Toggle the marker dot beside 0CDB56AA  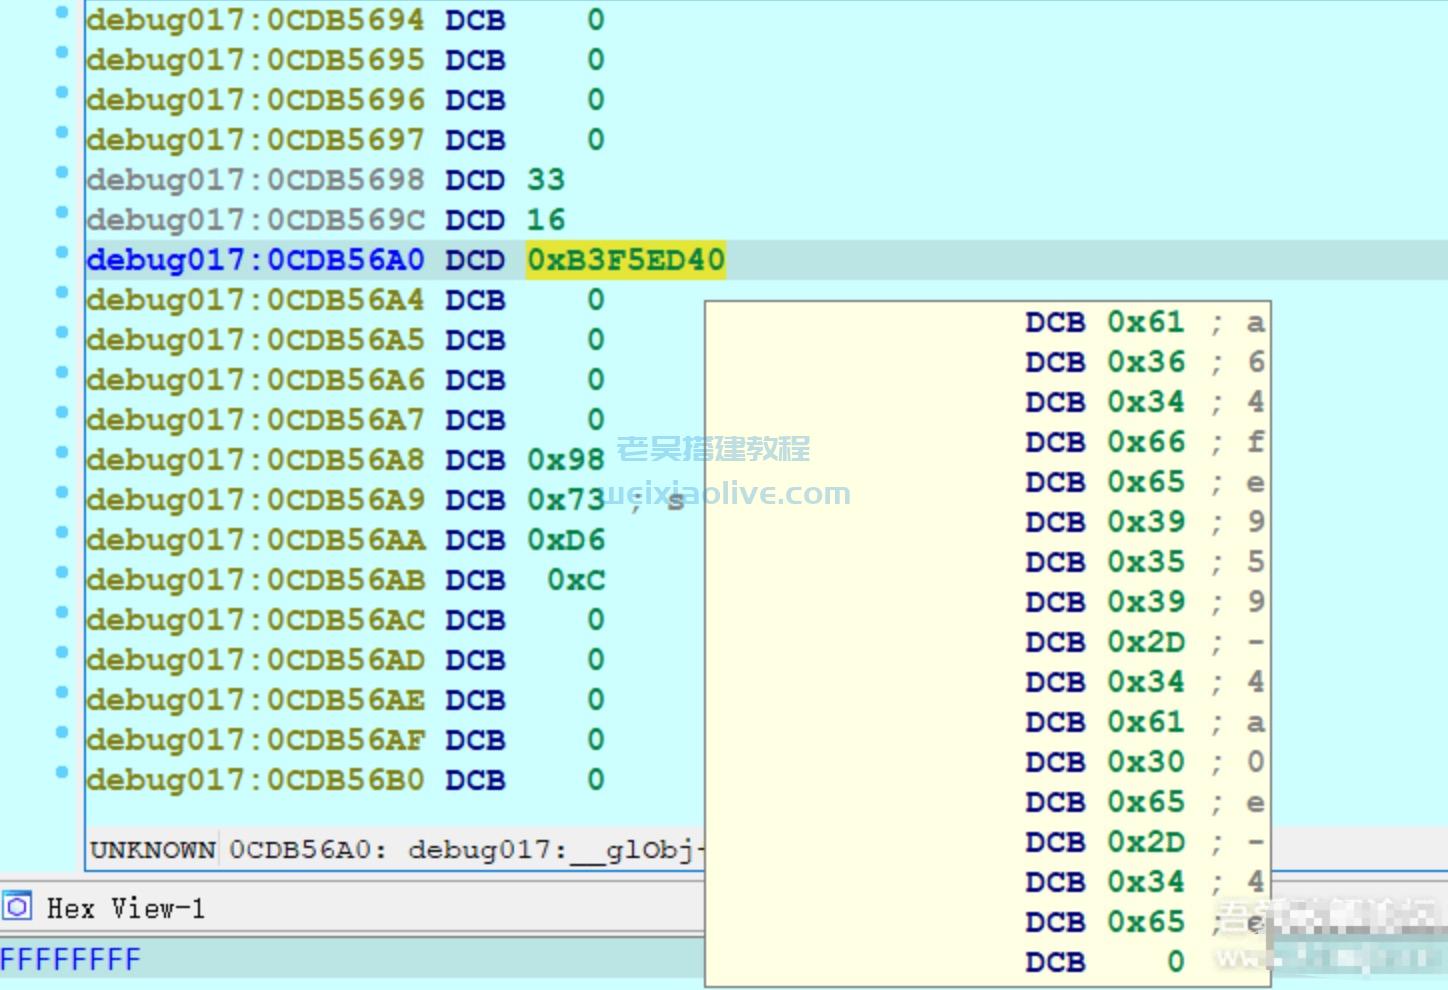(62, 532)
